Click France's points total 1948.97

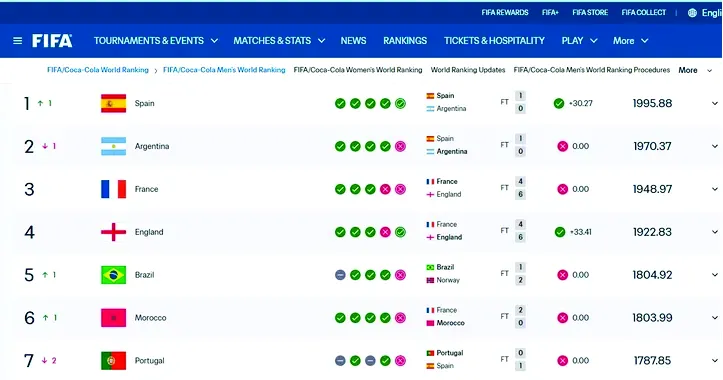[x=652, y=189]
